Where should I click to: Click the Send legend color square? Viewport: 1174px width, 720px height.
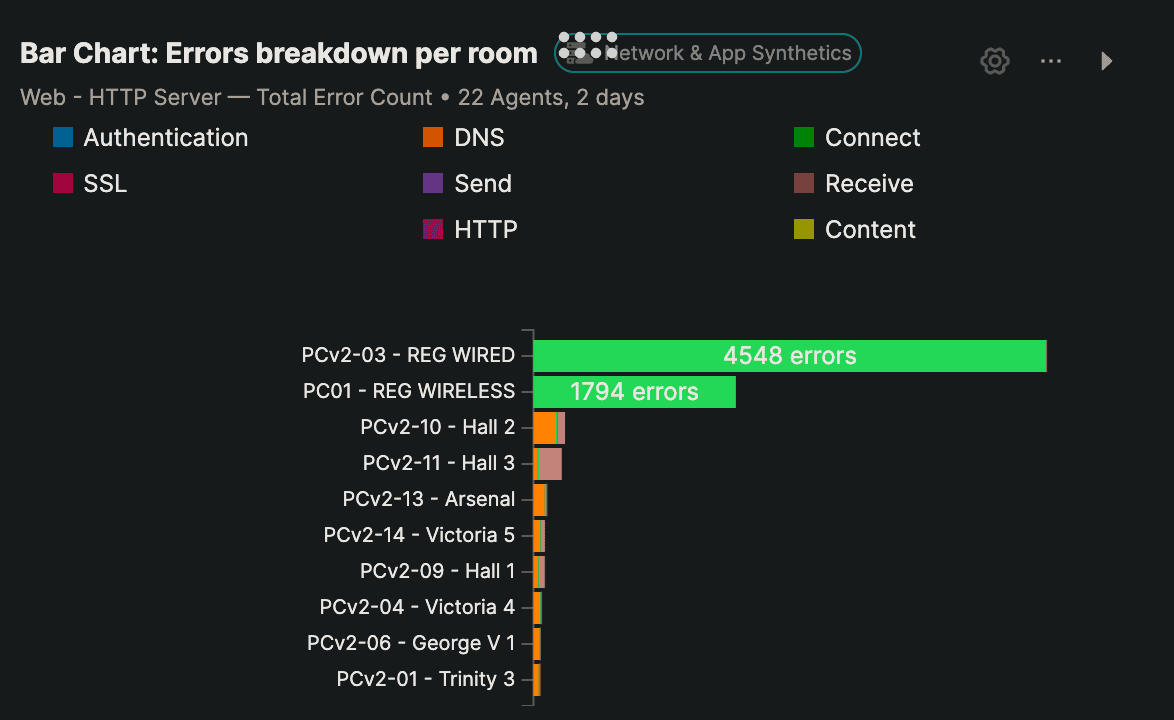click(433, 184)
